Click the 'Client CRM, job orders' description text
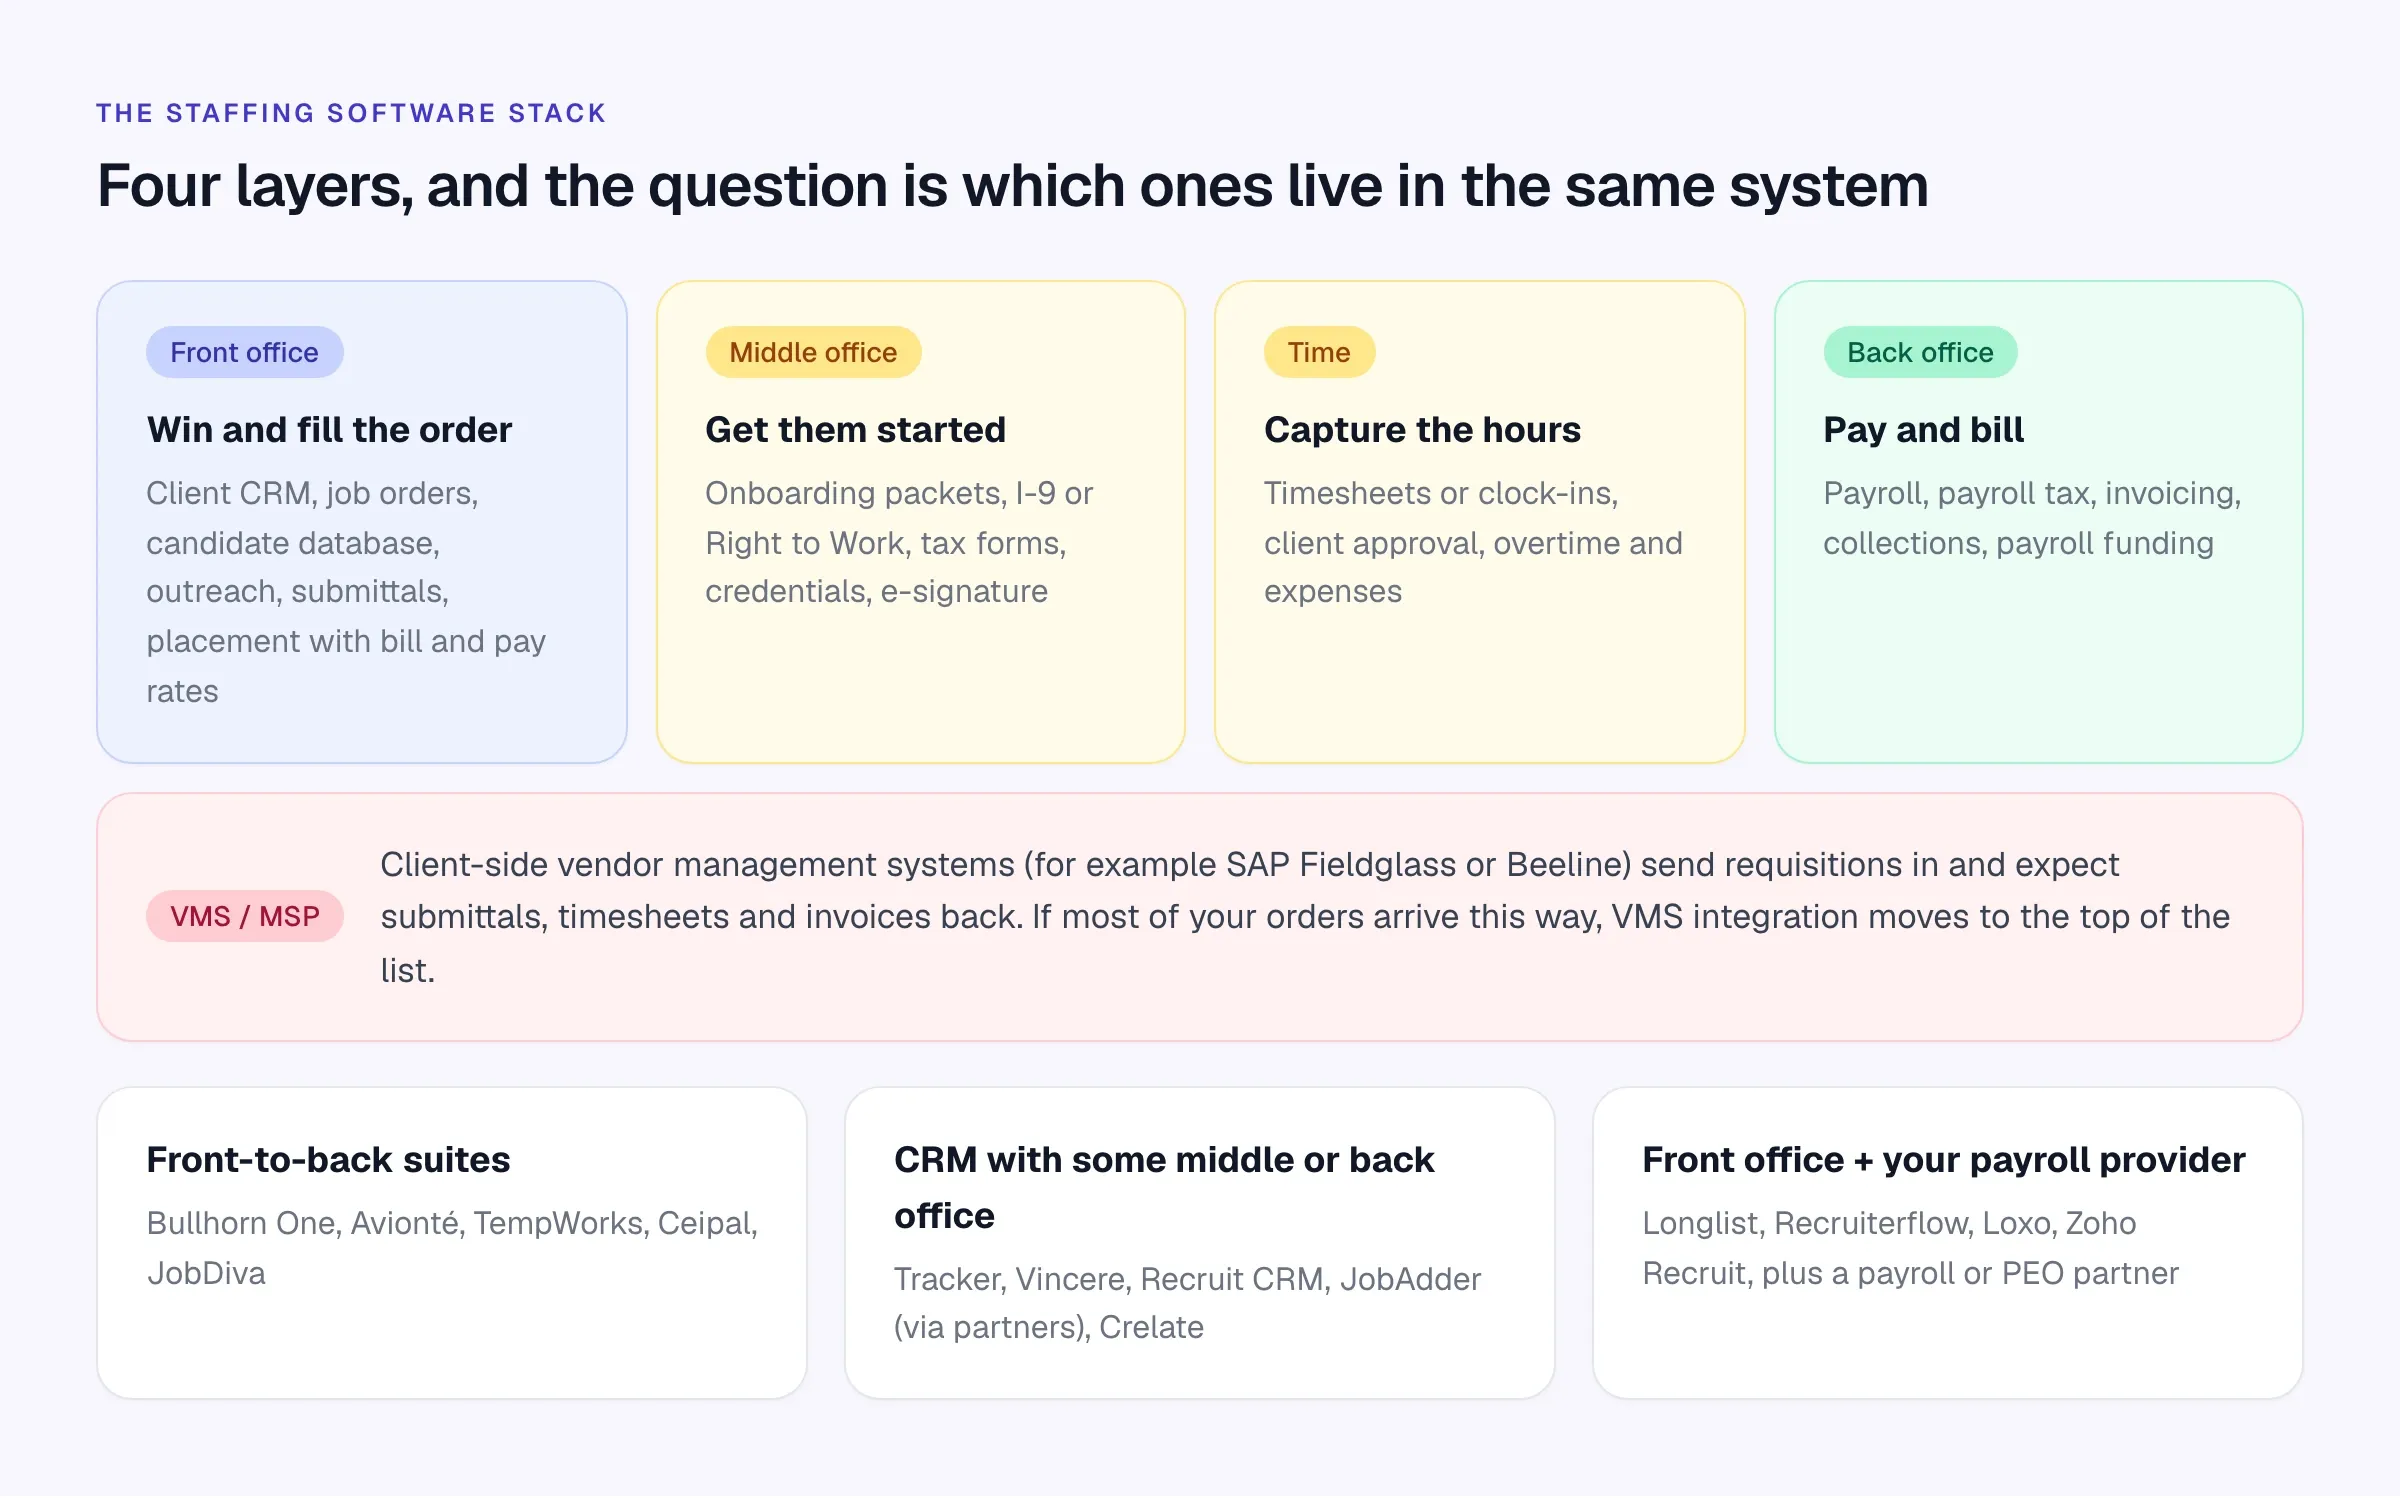 tap(346, 592)
